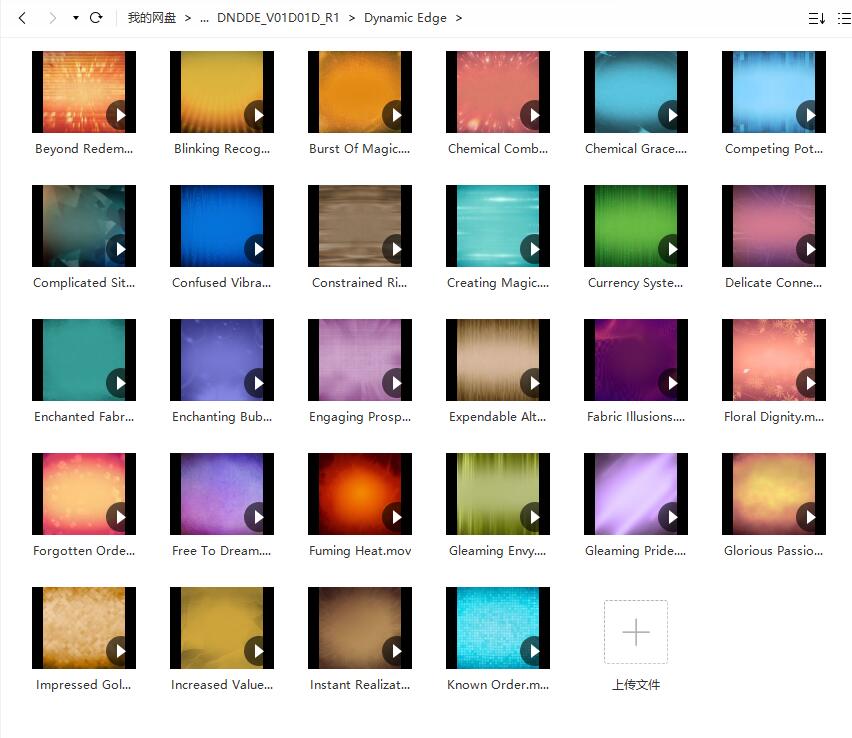The image size is (852, 738).
Task: Play the Complicated Sit... video
Action: (120, 249)
